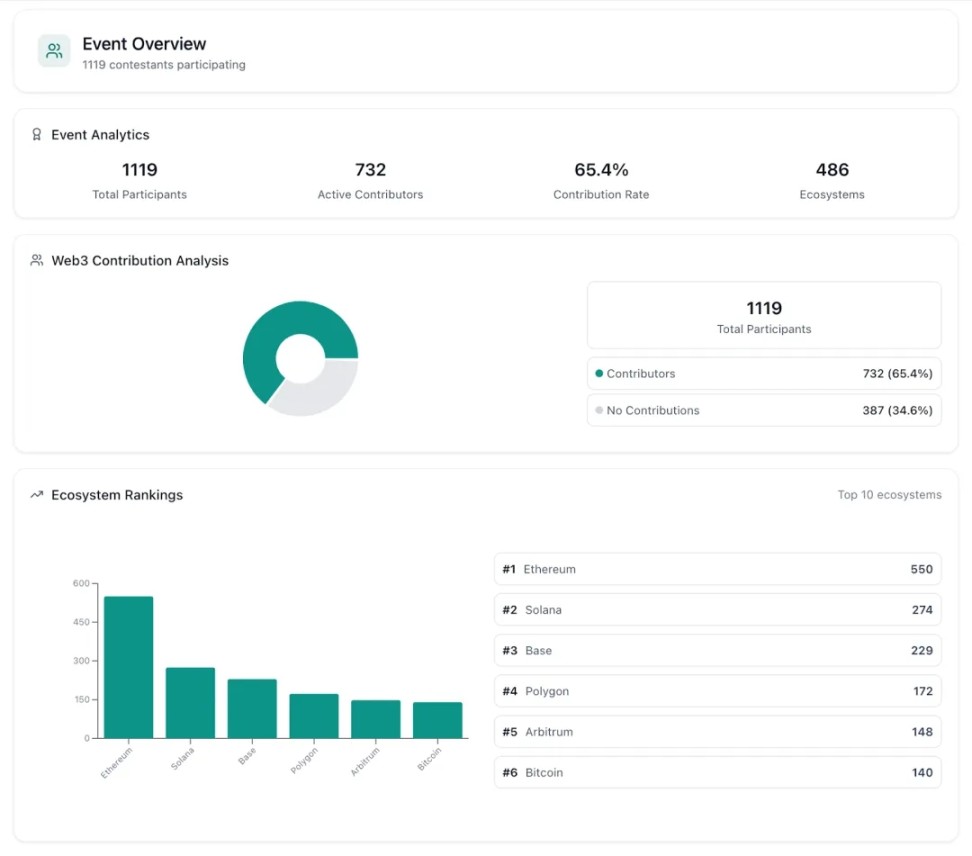The width and height of the screenshot is (972, 856).
Task: Click the Ethereum bar in the chart
Action: tap(129, 667)
